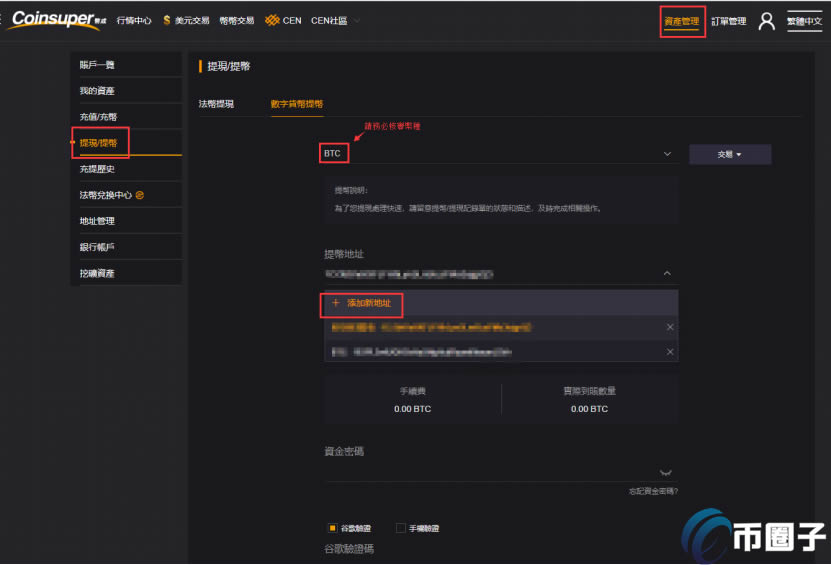Expand the CEN社區 menu arrow
The image size is (831, 565).
[357, 21]
